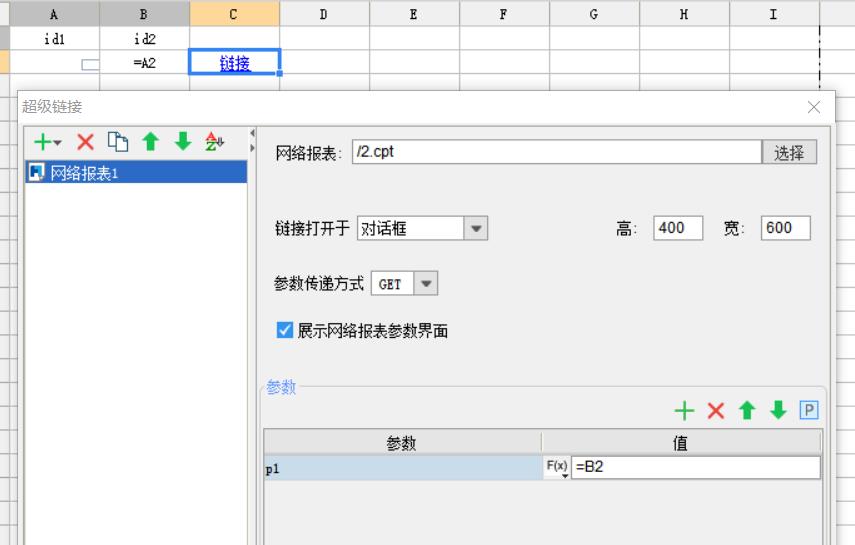Click the width field showing 600

point(785,227)
